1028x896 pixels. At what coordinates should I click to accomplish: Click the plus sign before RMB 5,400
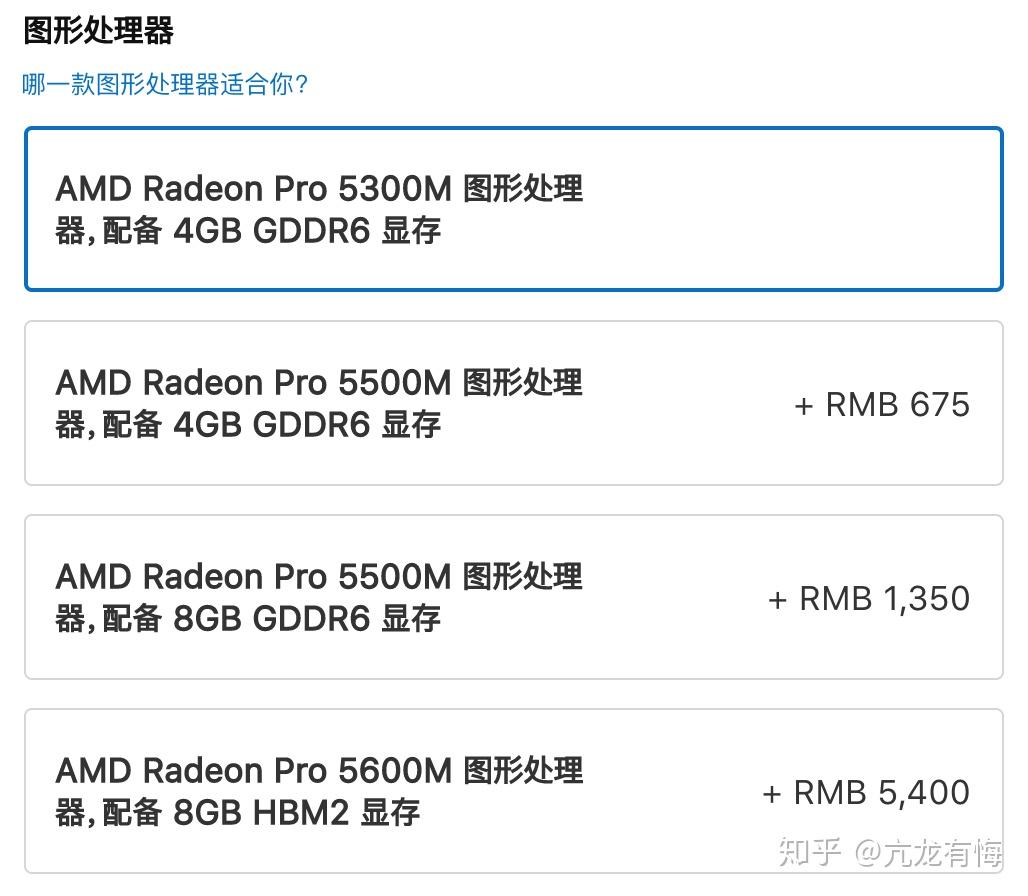(x=772, y=794)
